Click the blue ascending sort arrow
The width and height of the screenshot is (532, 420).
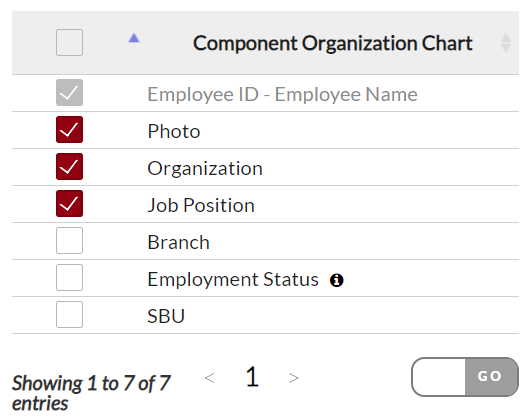134,38
